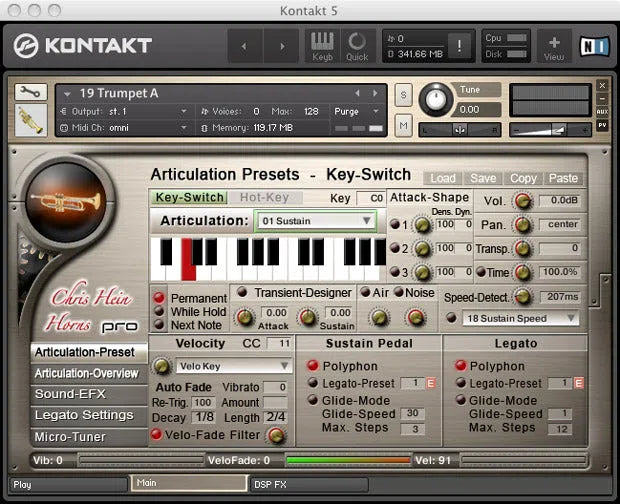The height and width of the screenshot is (504, 620).
Task: Click the Key C0 value field
Action: (x=370, y=198)
